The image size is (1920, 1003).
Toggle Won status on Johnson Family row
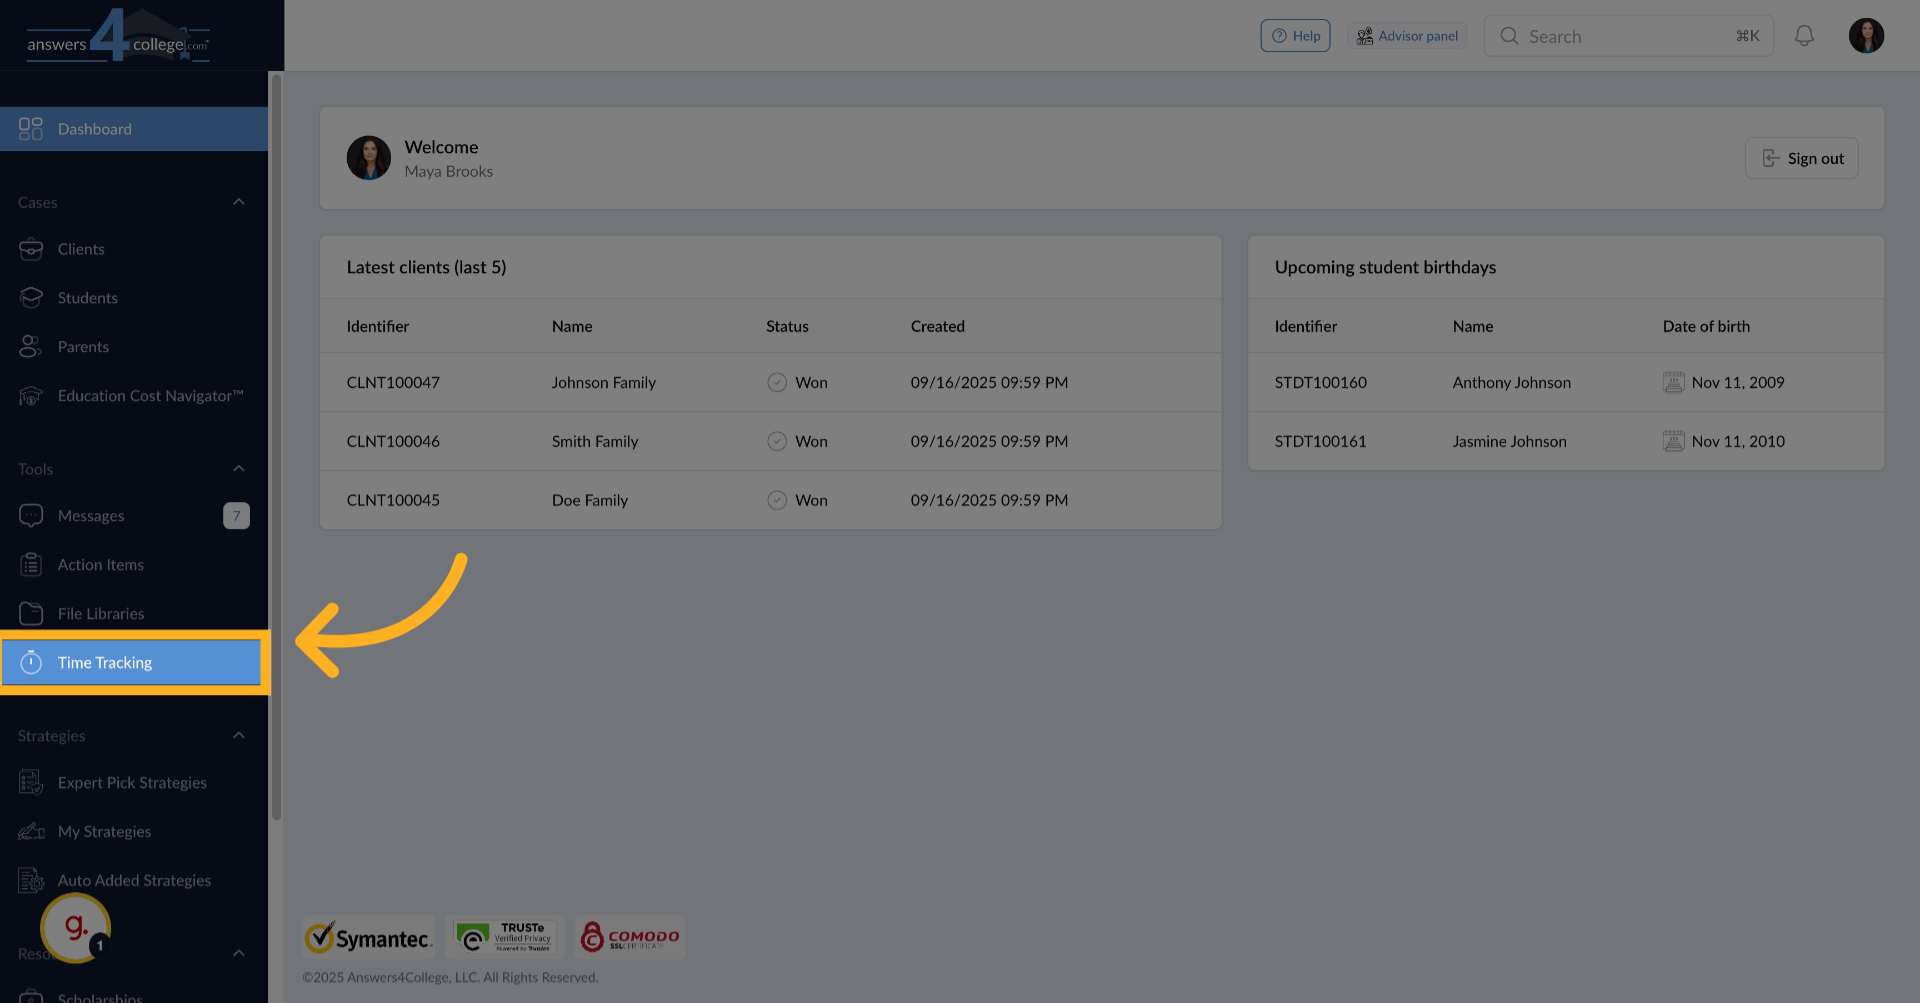pyautogui.click(x=777, y=382)
